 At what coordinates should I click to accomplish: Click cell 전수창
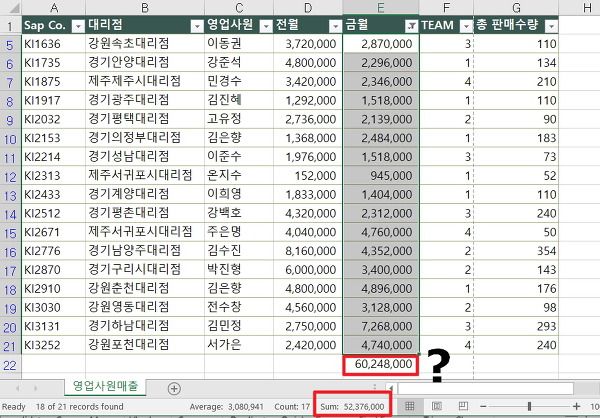click(x=239, y=307)
